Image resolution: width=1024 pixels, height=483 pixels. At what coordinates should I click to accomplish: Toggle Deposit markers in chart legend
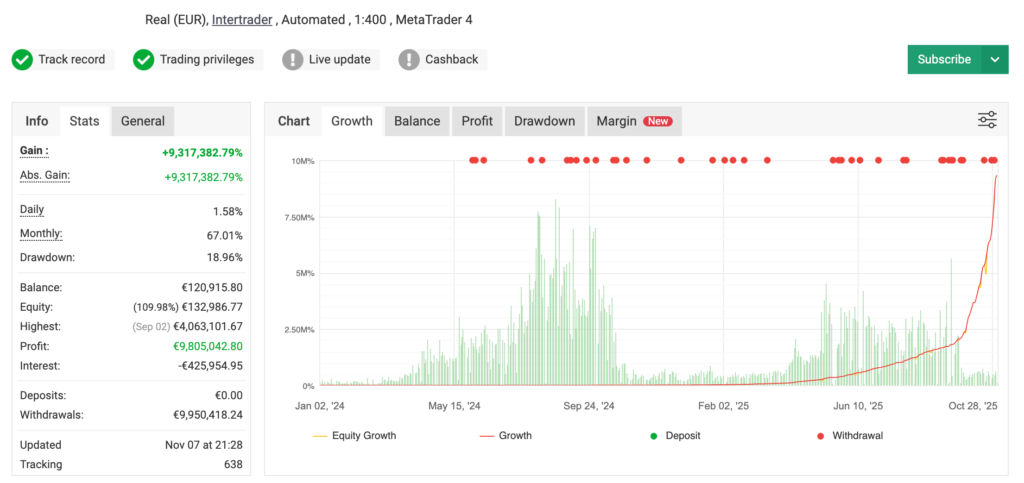pyautogui.click(x=680, y=435)
